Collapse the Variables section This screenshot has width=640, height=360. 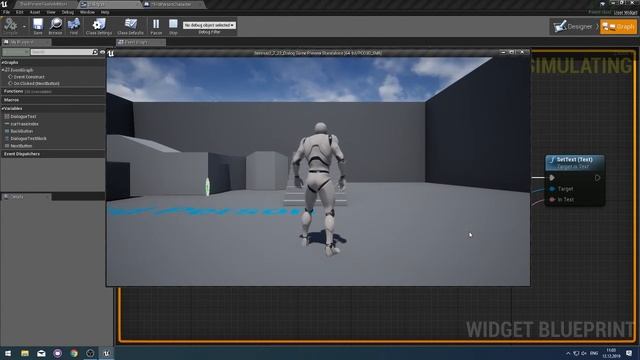[2, 109]
